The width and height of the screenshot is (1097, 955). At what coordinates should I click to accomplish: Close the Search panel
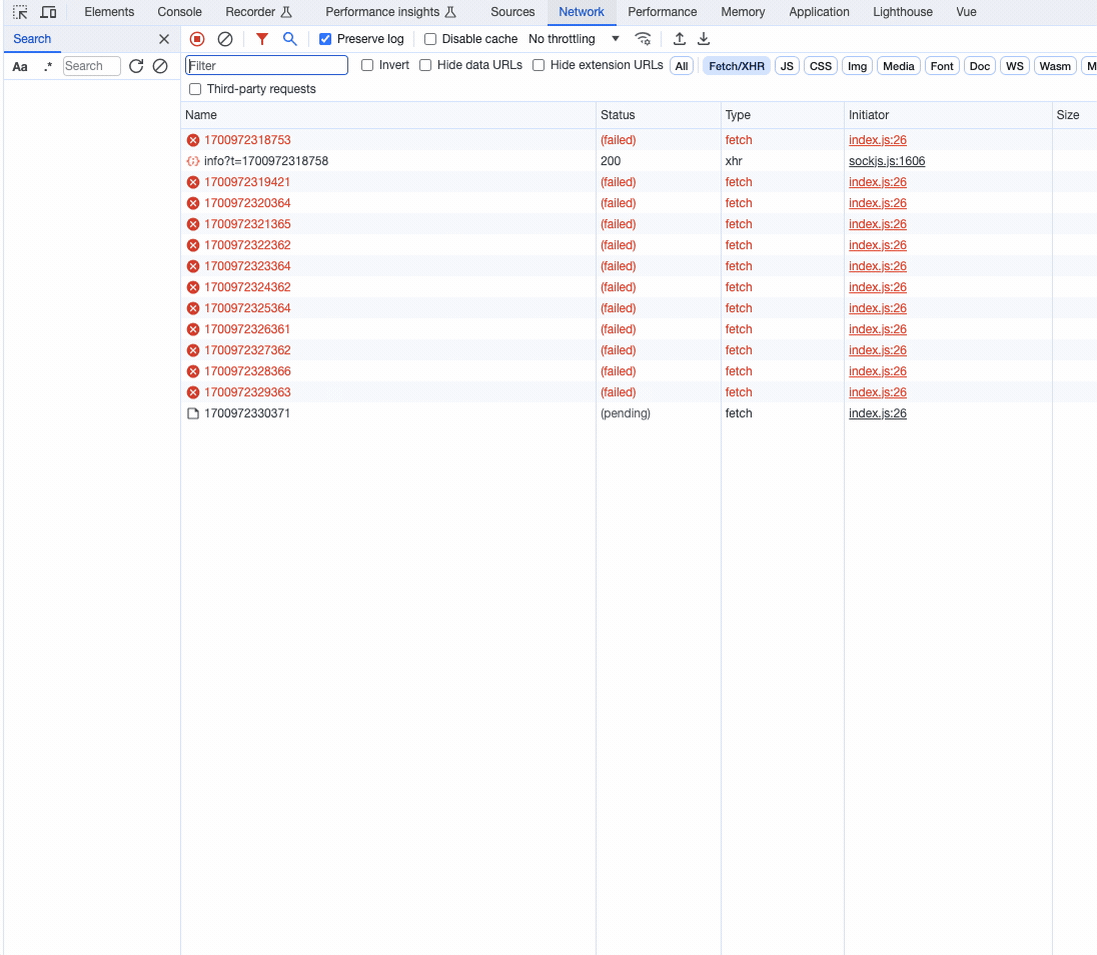(164, 39)
